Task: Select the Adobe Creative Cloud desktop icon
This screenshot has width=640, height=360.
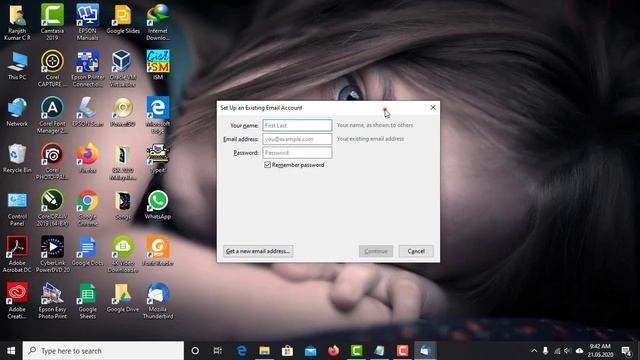Action: pos(17,301)
